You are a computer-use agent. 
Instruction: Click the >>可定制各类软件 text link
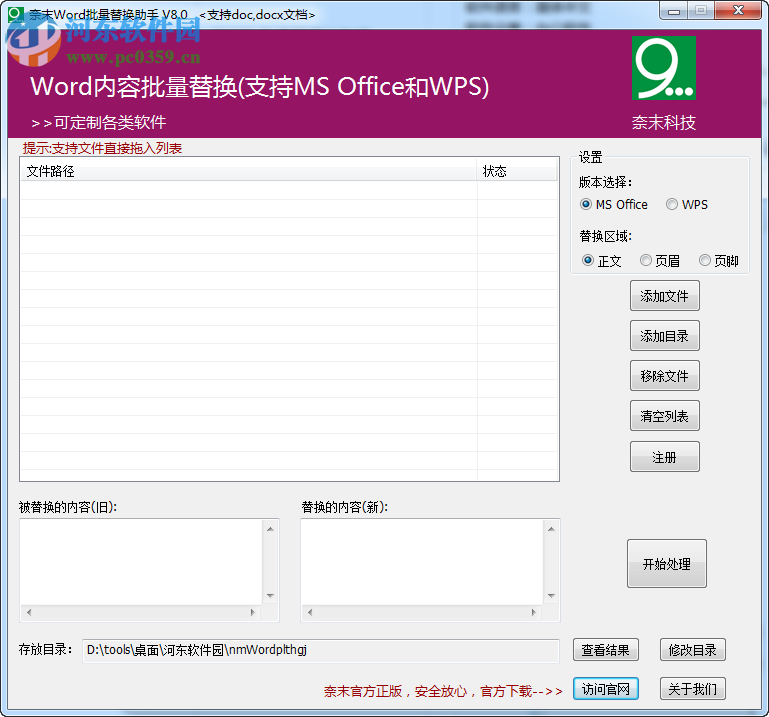[99, 122]
